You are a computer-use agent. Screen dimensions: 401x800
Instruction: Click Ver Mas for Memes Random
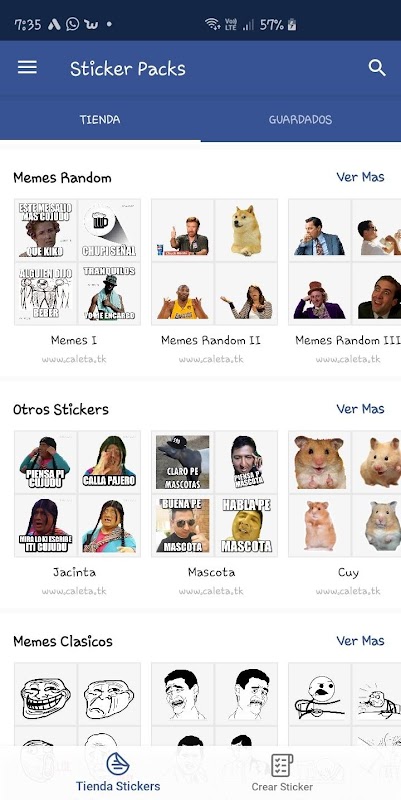click(360, 177)
